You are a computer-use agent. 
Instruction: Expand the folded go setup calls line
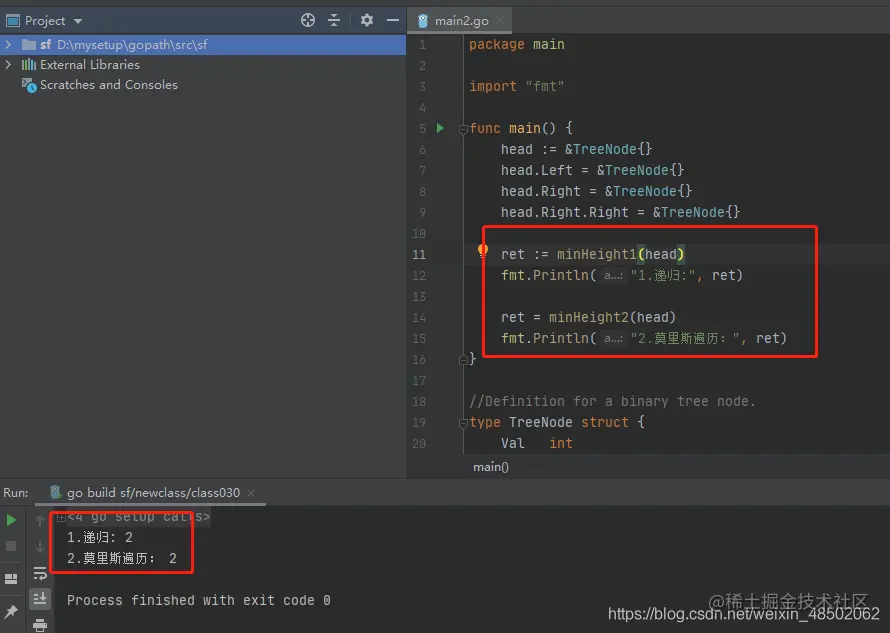point(61,517)
